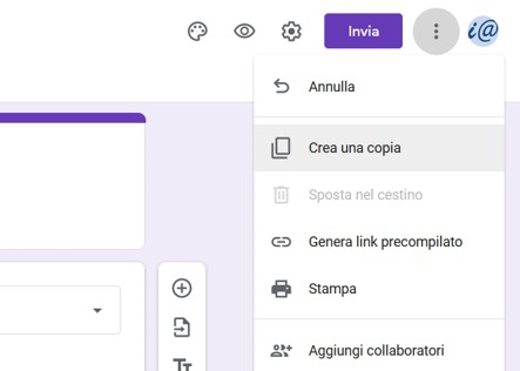Click the printer icon beside Stampa

pyautogui.click(x=281, y=289)
